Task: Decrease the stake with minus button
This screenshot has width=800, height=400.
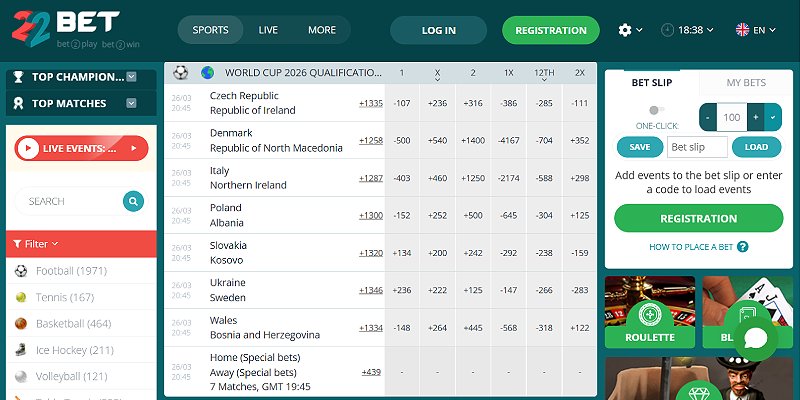Action: [708, 117]
